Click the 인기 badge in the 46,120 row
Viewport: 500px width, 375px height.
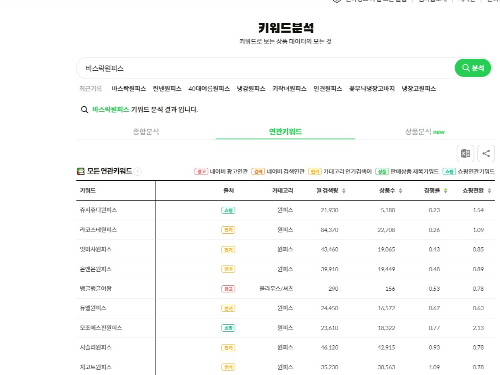coord(228,348)
